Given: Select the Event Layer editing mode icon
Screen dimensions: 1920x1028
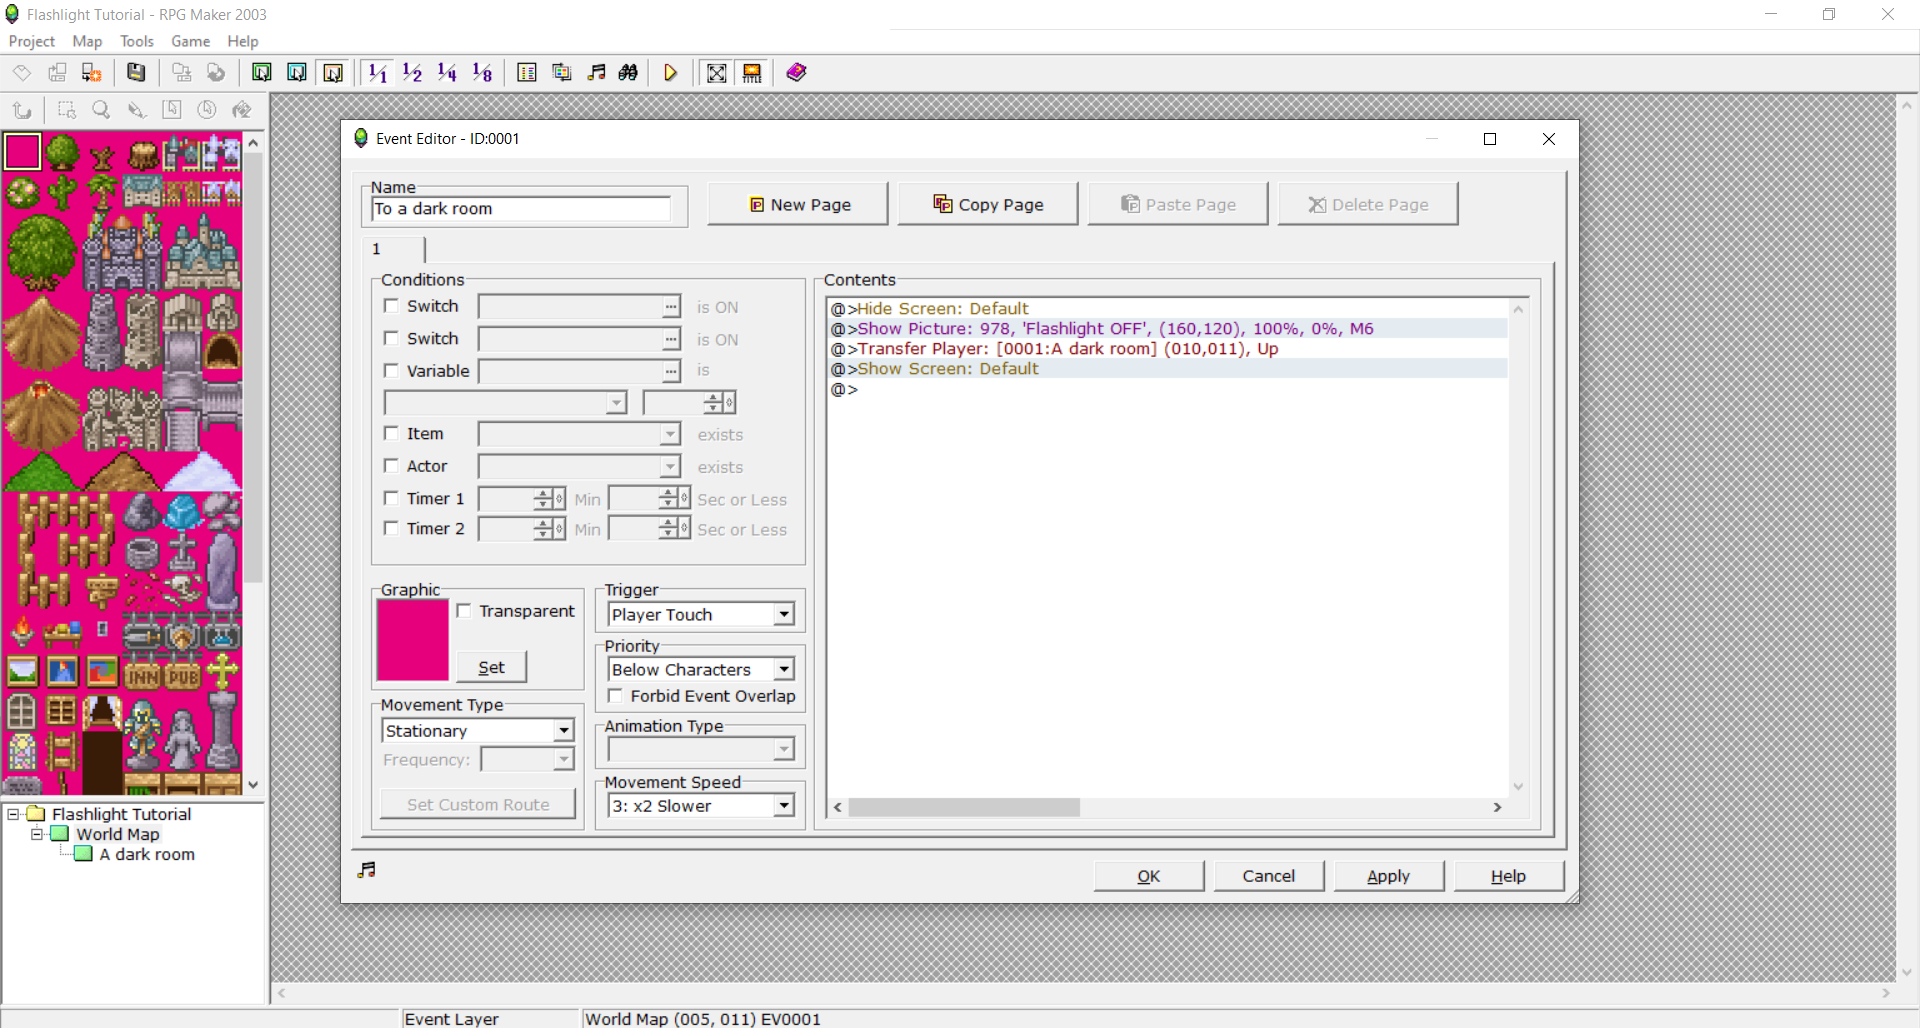Looking at the screenshot, I should pos(333,72).
